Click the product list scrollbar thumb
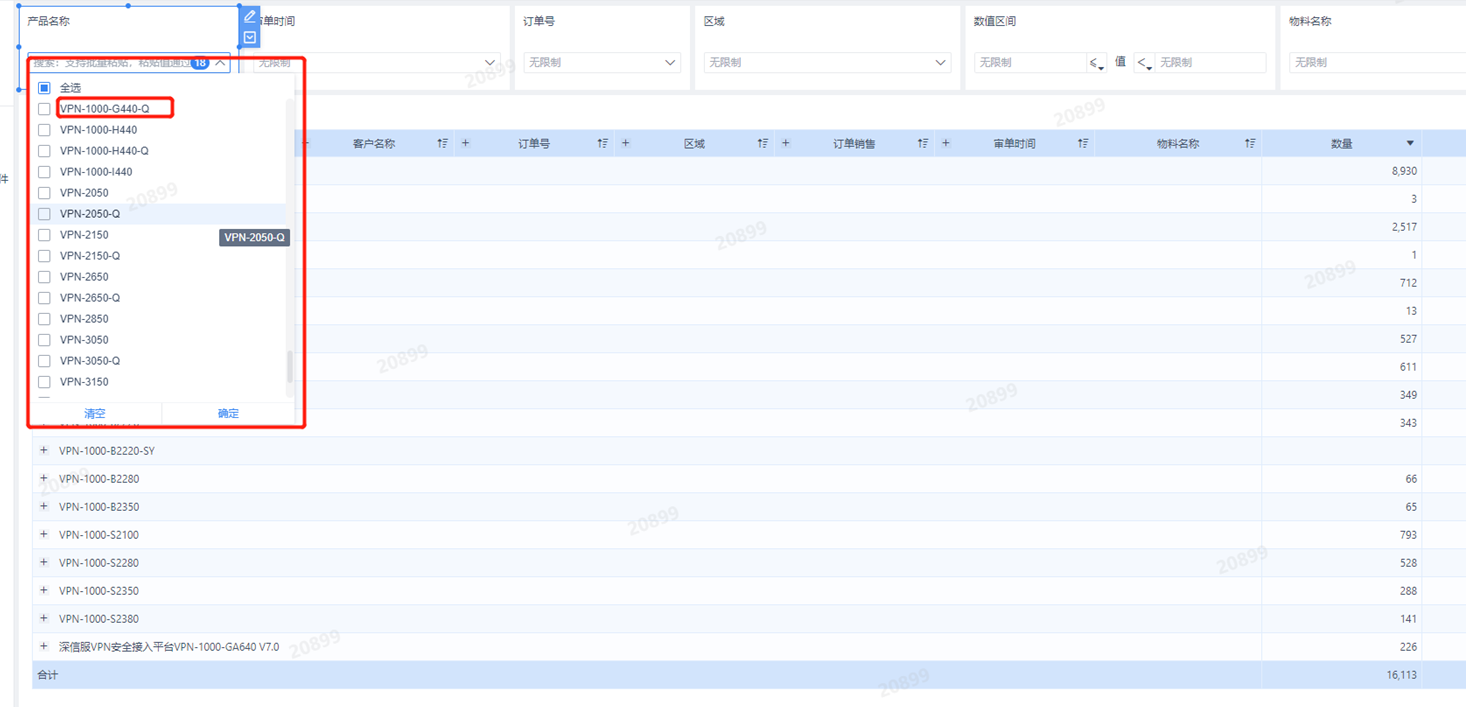The width and height of the screenshot is (1466, 707). (290, 366)
